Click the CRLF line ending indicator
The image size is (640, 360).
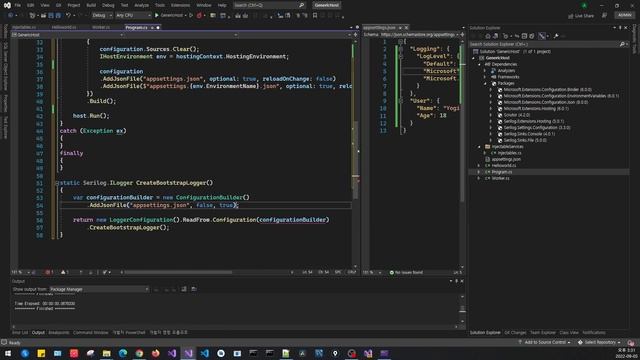[x=352, y=272]
